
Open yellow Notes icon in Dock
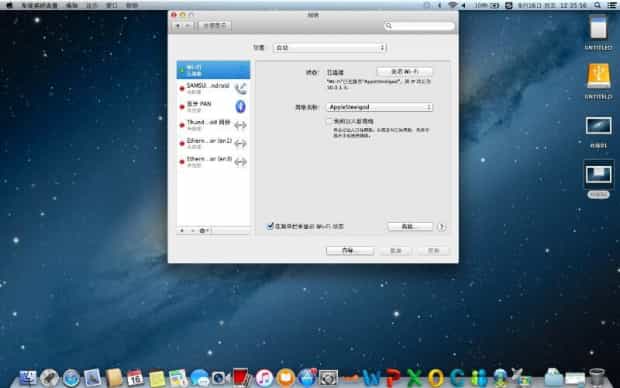[x=157, y=379]
